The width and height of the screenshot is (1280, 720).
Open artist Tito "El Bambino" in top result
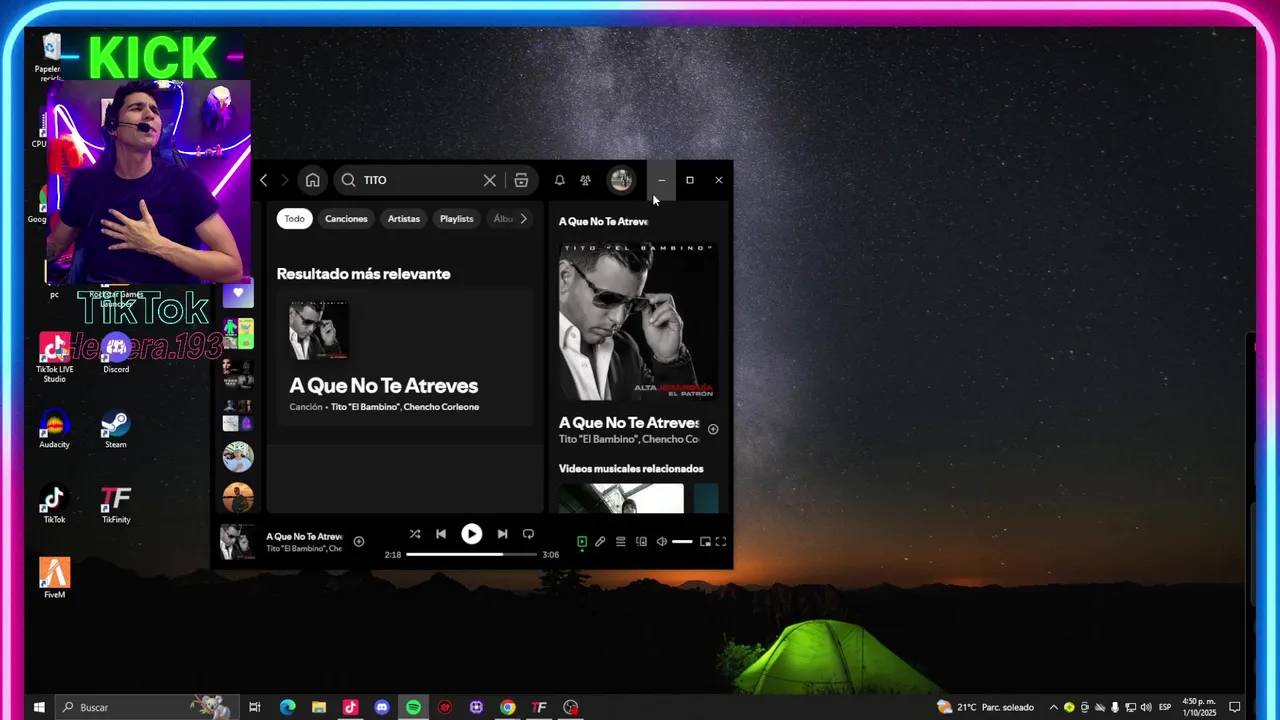(x=365, y=407)
